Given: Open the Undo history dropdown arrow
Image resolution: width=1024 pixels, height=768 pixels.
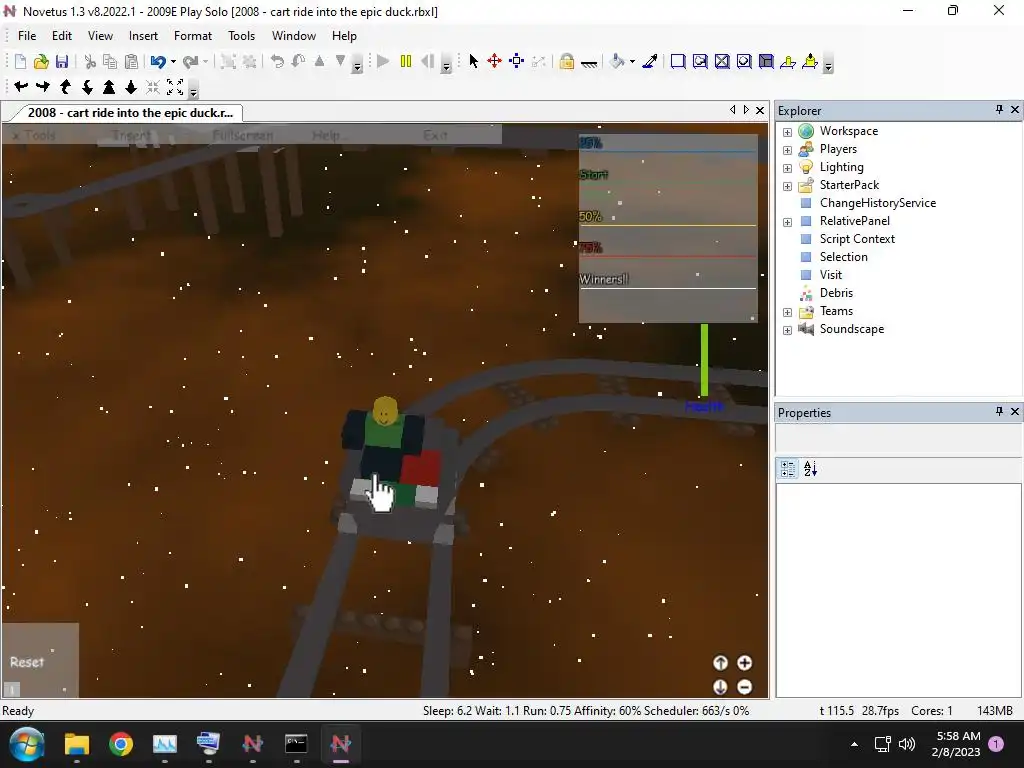Looking at the screenshot, I should click(173, 61).
